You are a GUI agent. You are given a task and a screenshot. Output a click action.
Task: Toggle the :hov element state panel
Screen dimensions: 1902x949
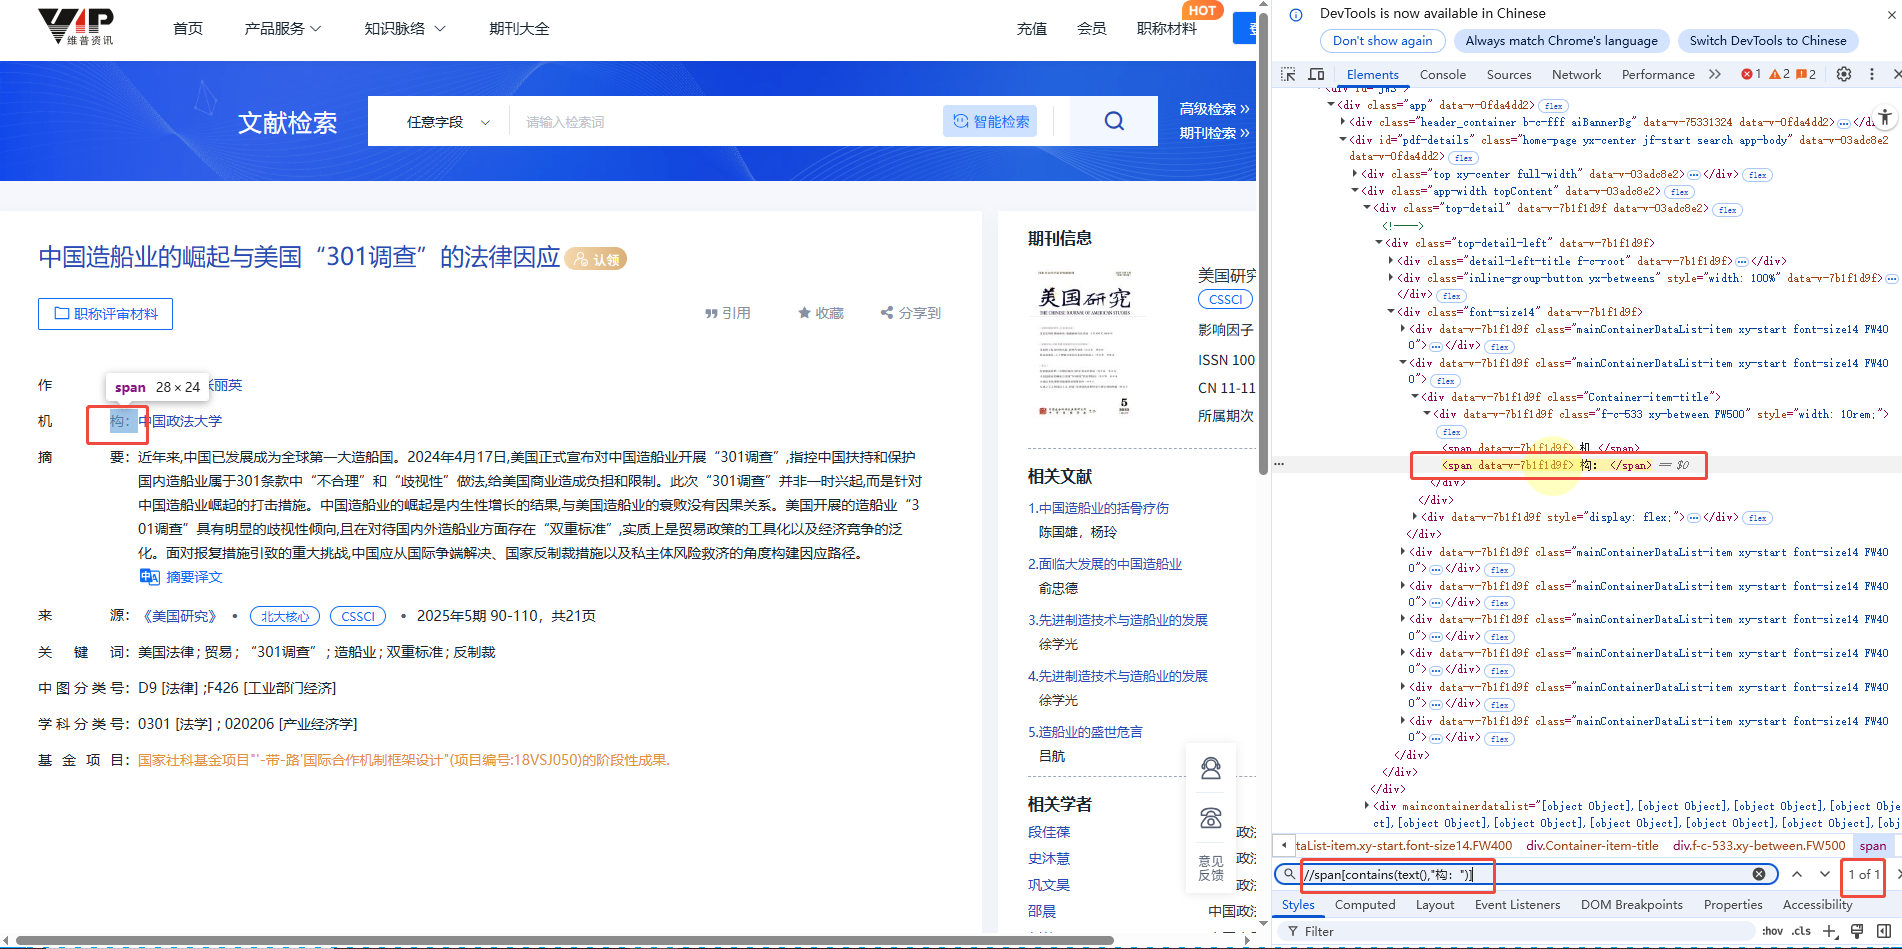[1772, 931]
